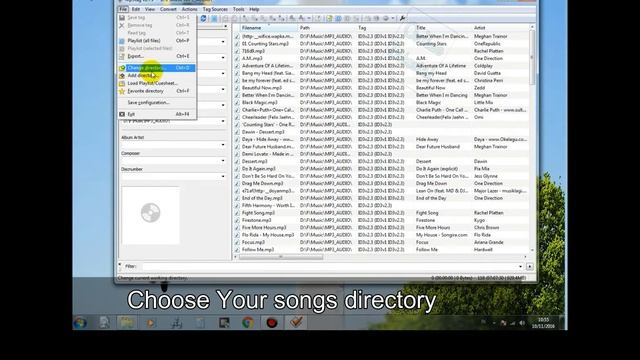Expand the Discnumber dropdown
The height and width of the screenshot is (360, 640).
[223, 177]
